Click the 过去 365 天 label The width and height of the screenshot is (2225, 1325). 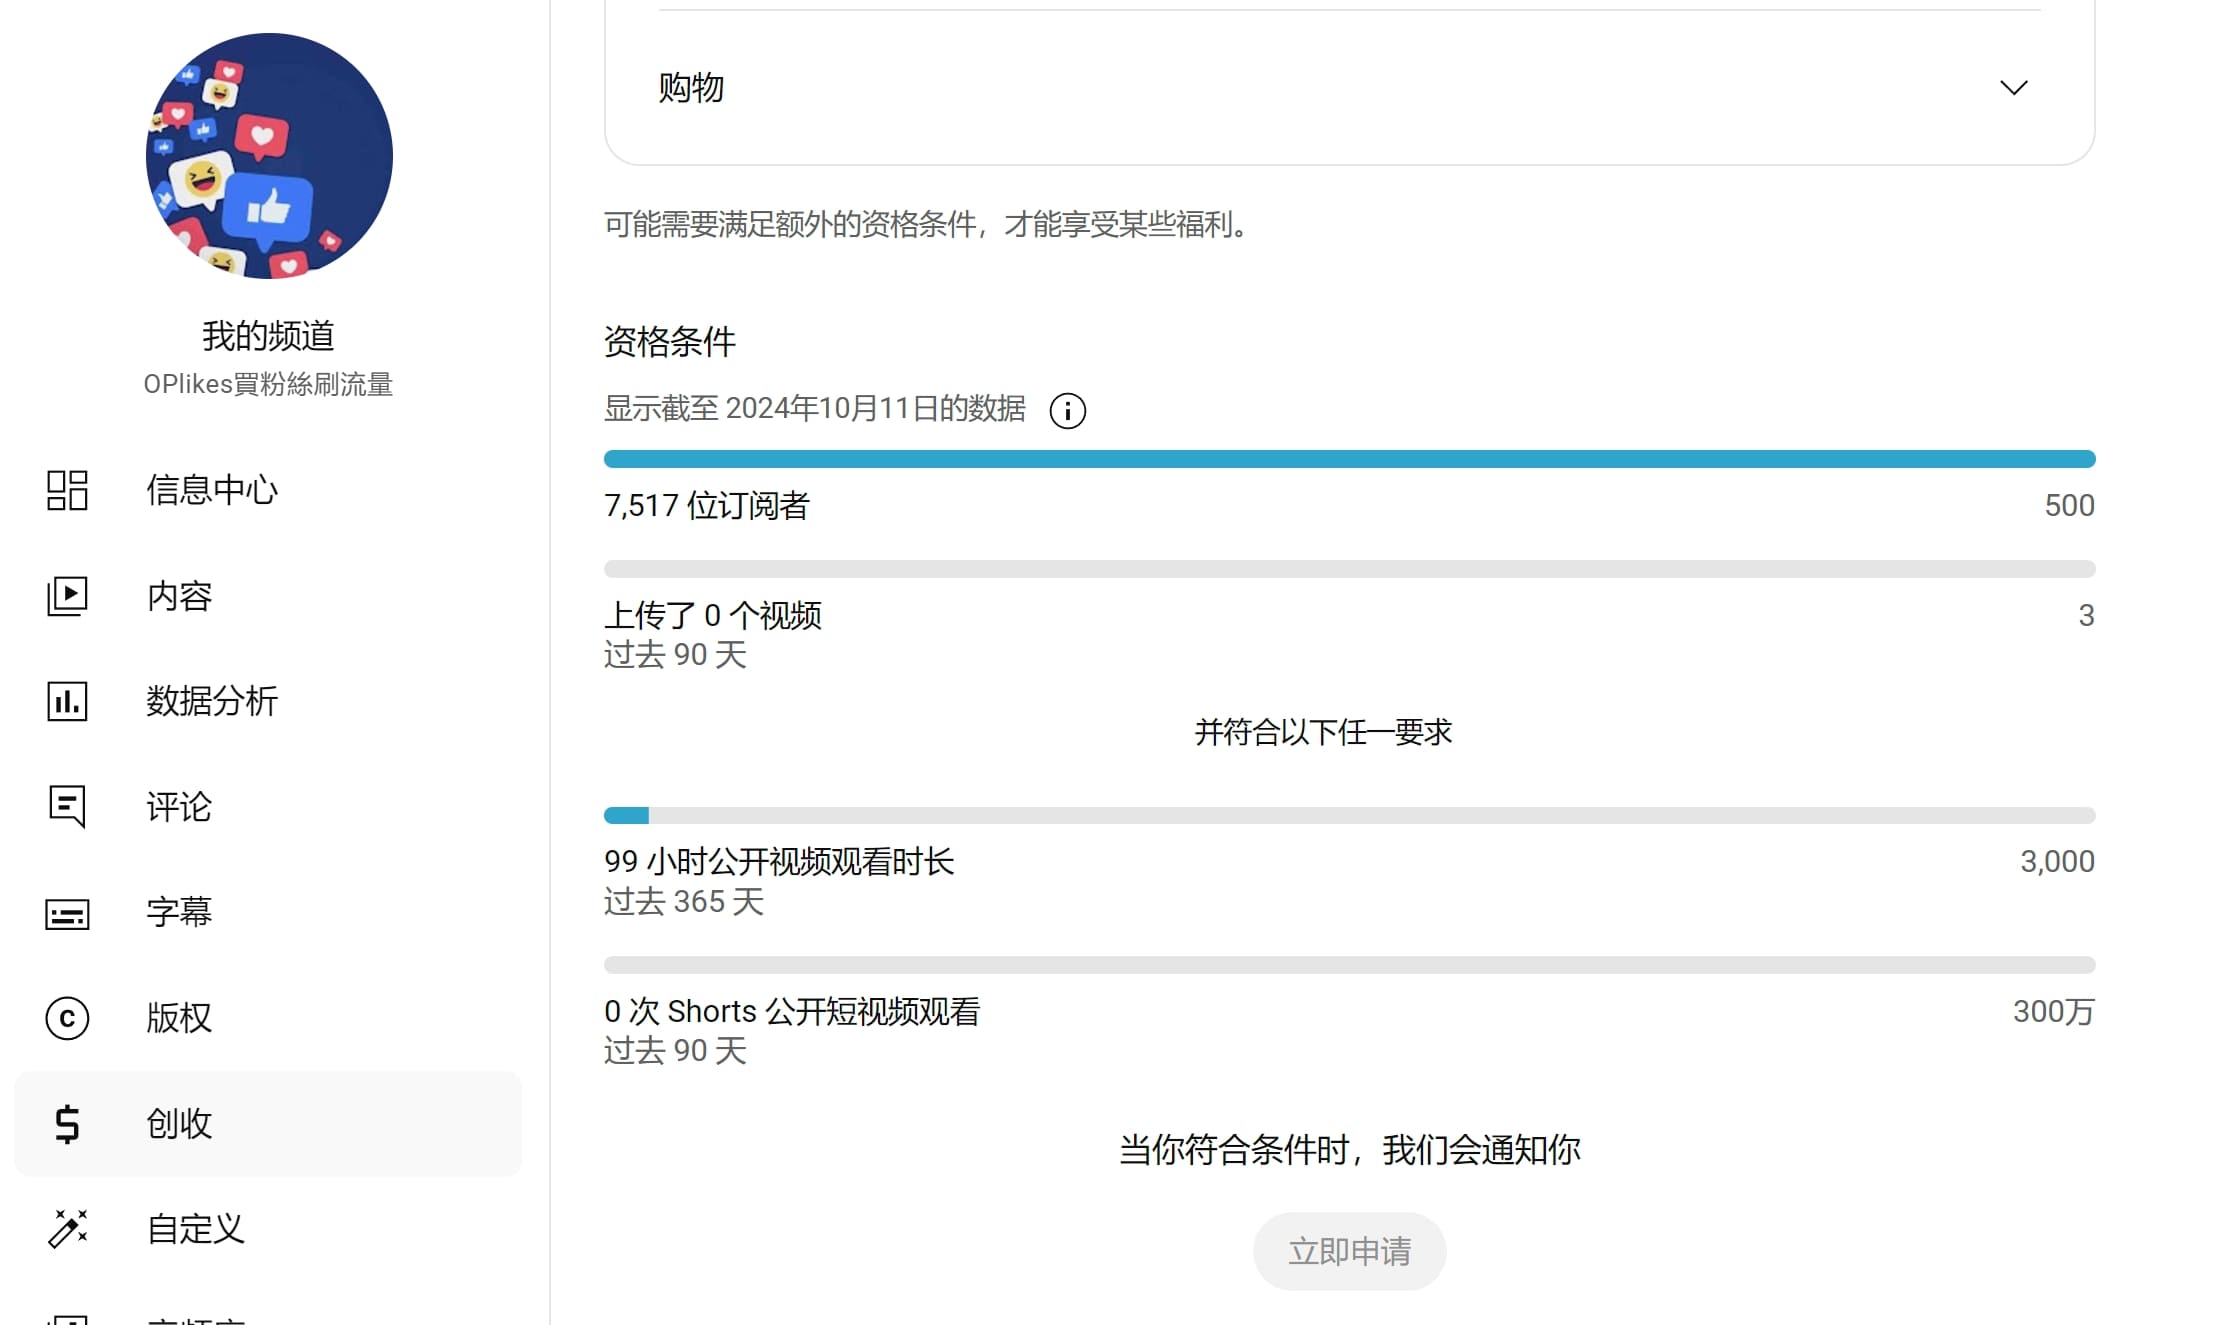click(684, 901)
